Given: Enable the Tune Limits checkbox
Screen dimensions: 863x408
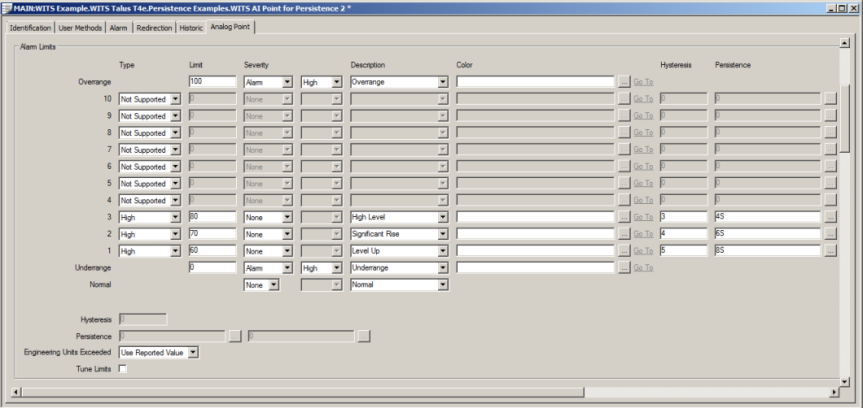Looking at the screenshot, I should tap(123, 369).
